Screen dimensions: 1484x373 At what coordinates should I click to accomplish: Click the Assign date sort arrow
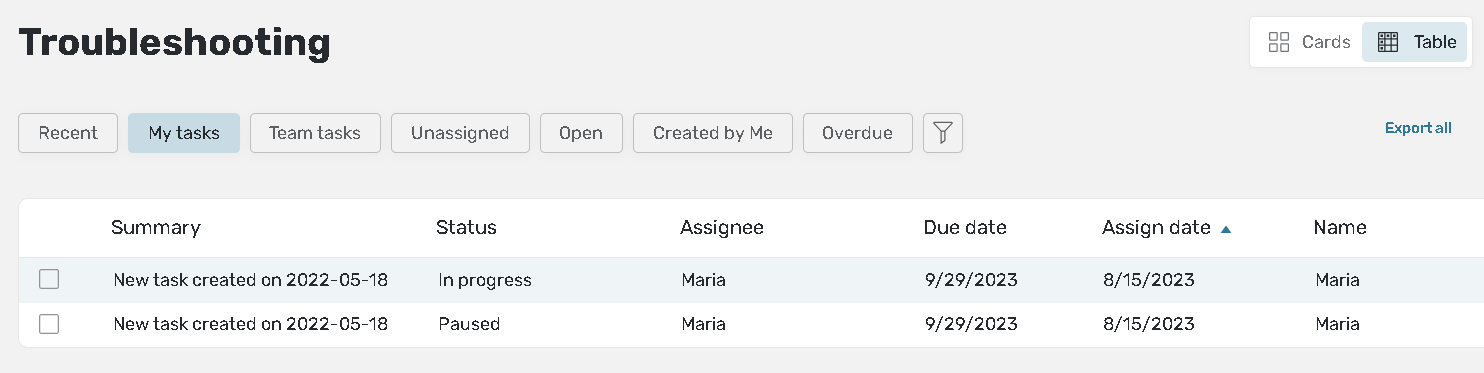click(1226, 229)
